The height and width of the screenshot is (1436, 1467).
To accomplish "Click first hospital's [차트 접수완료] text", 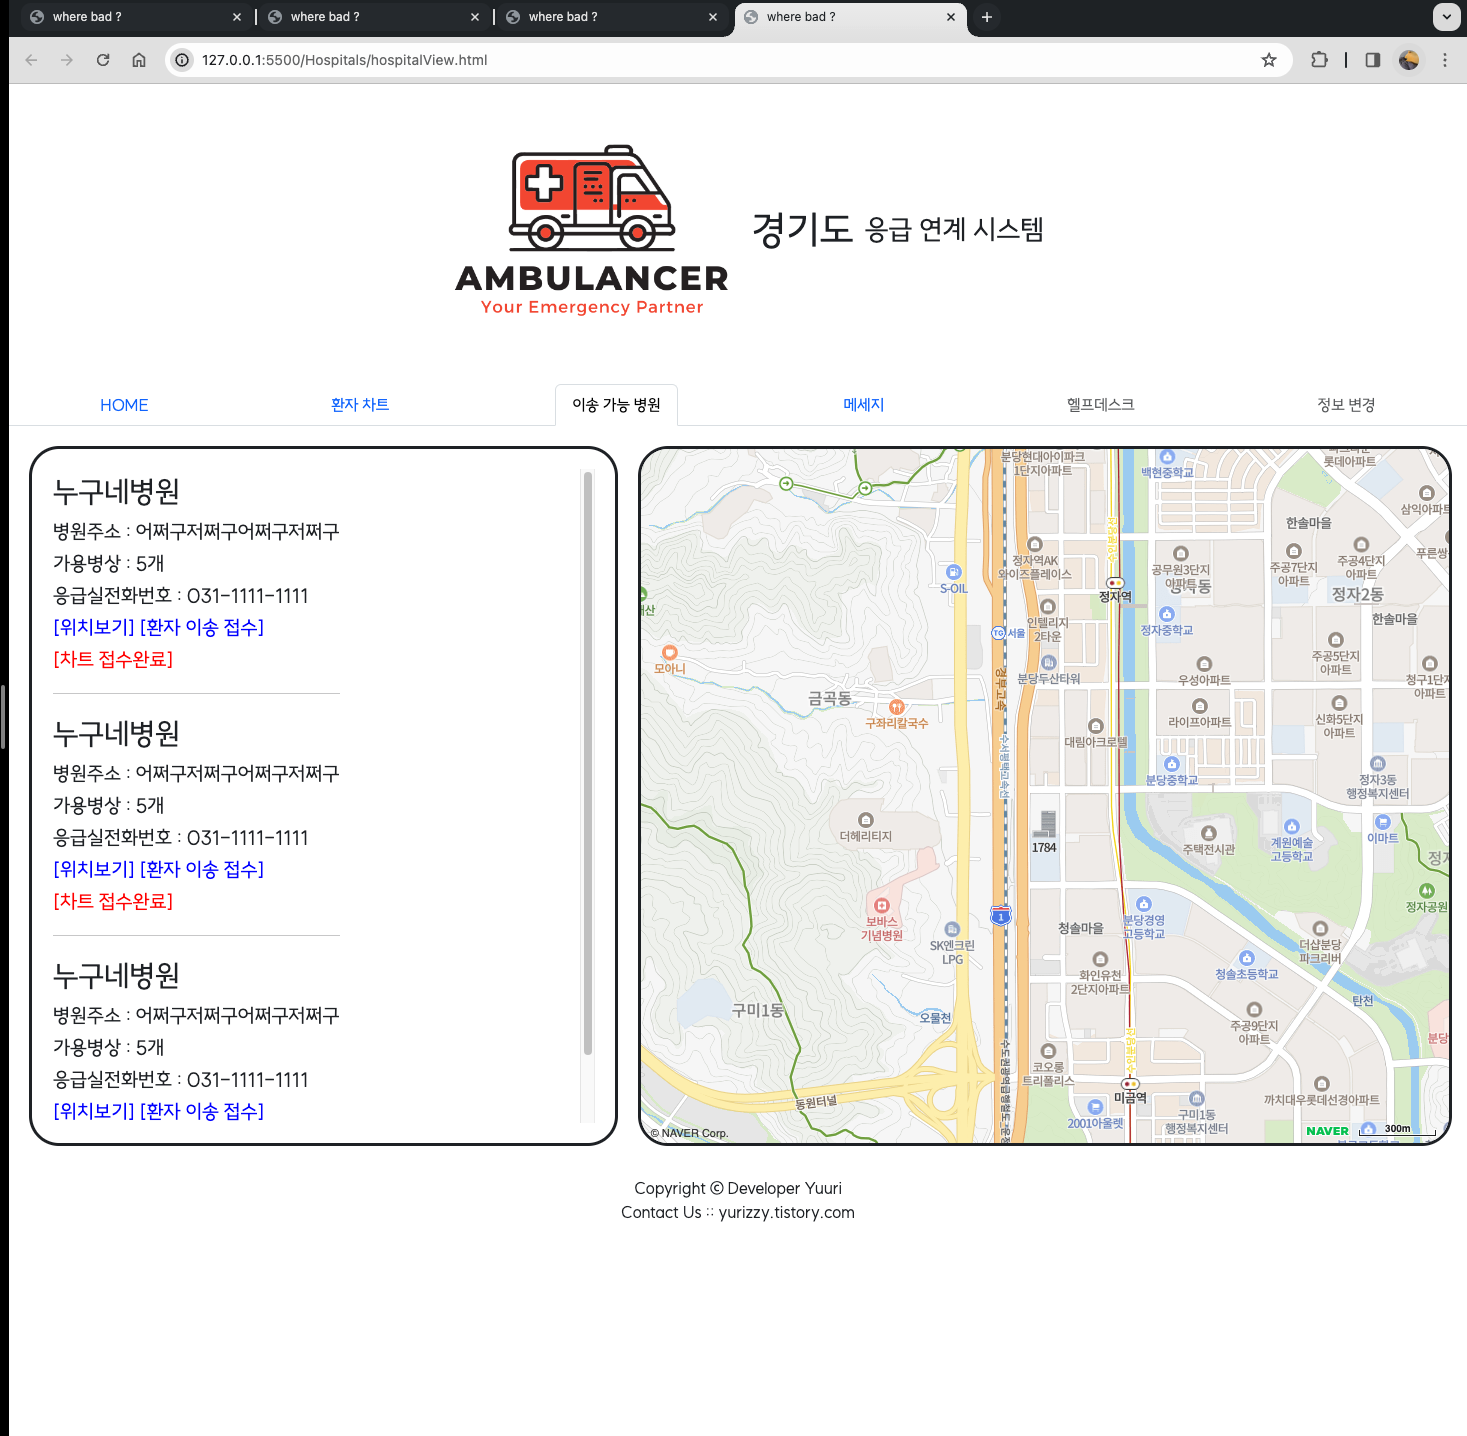I will pyautogui.click(x=113, y=659).
